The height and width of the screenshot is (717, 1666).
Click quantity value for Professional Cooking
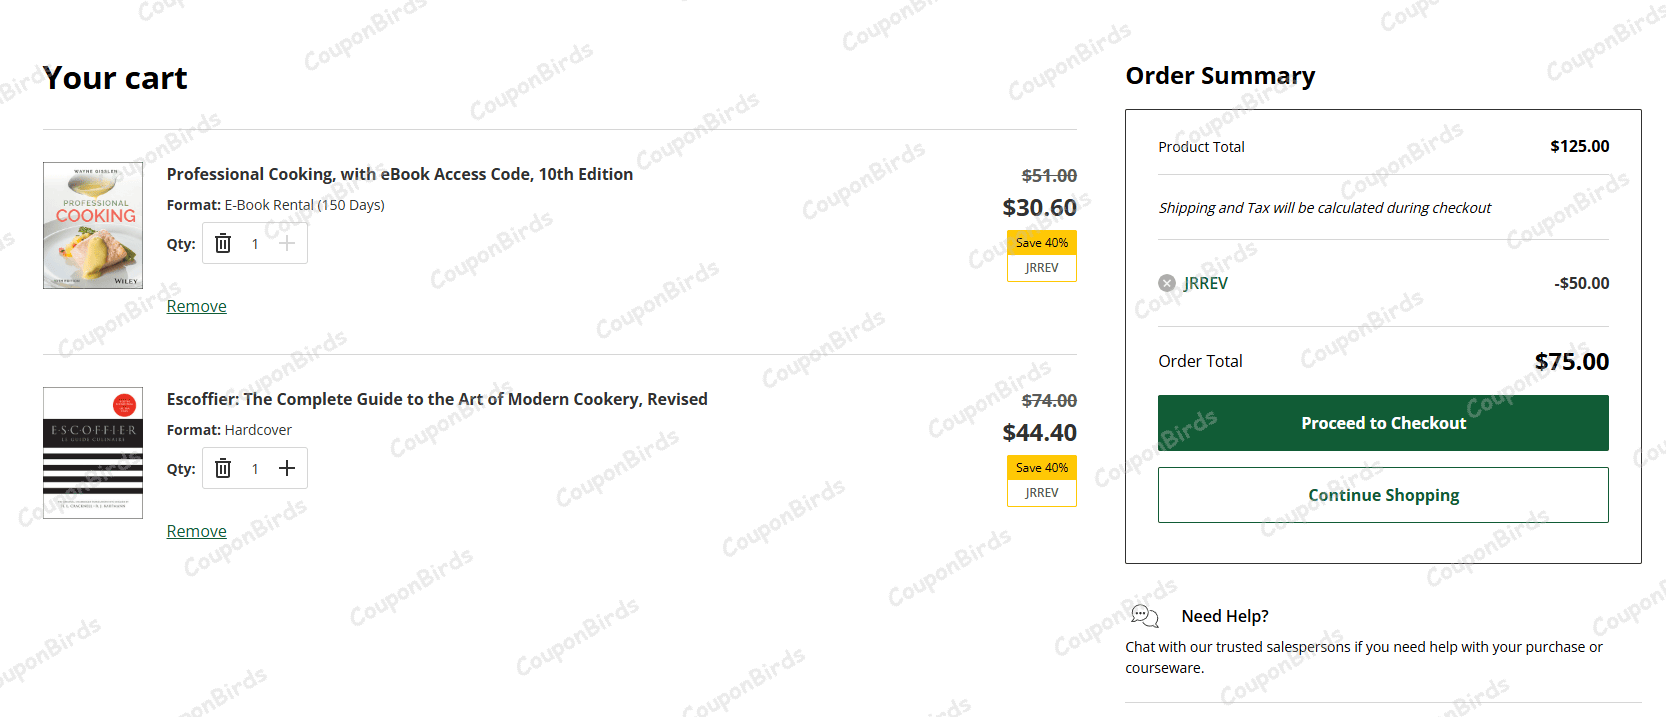255,244
